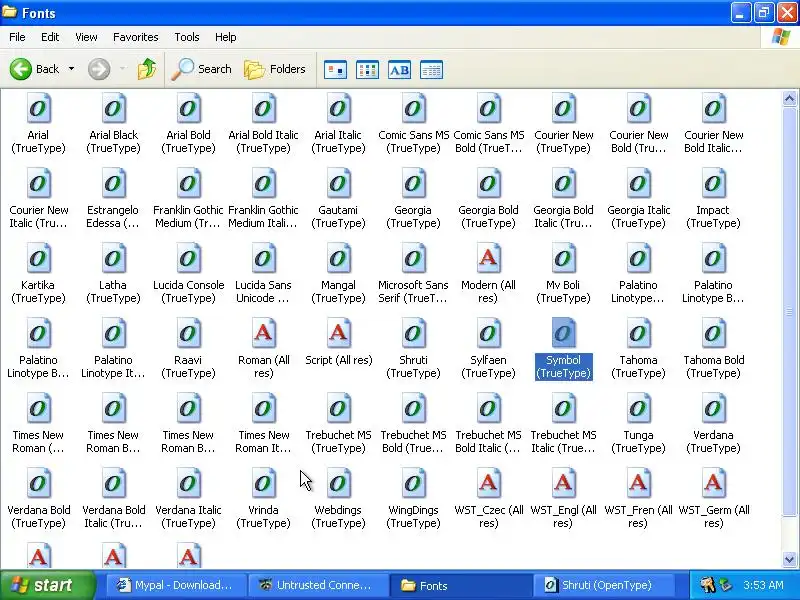This screenshot has width=800, height=600.
Task: Click the scrollbar up arrow
Action: click(789, 98)
